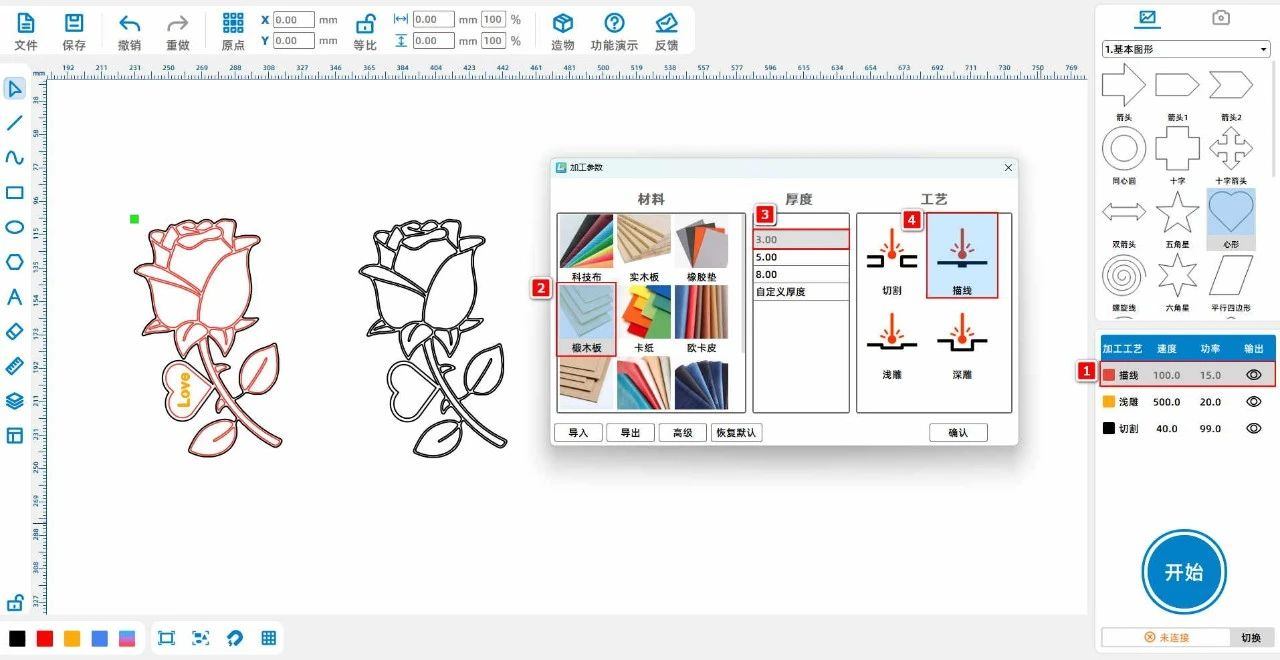Image resolution: width=1280 pixels, height=660 pixels.
Task: Select the polygon tool in left toolbar
Action: tap(15, 262)
